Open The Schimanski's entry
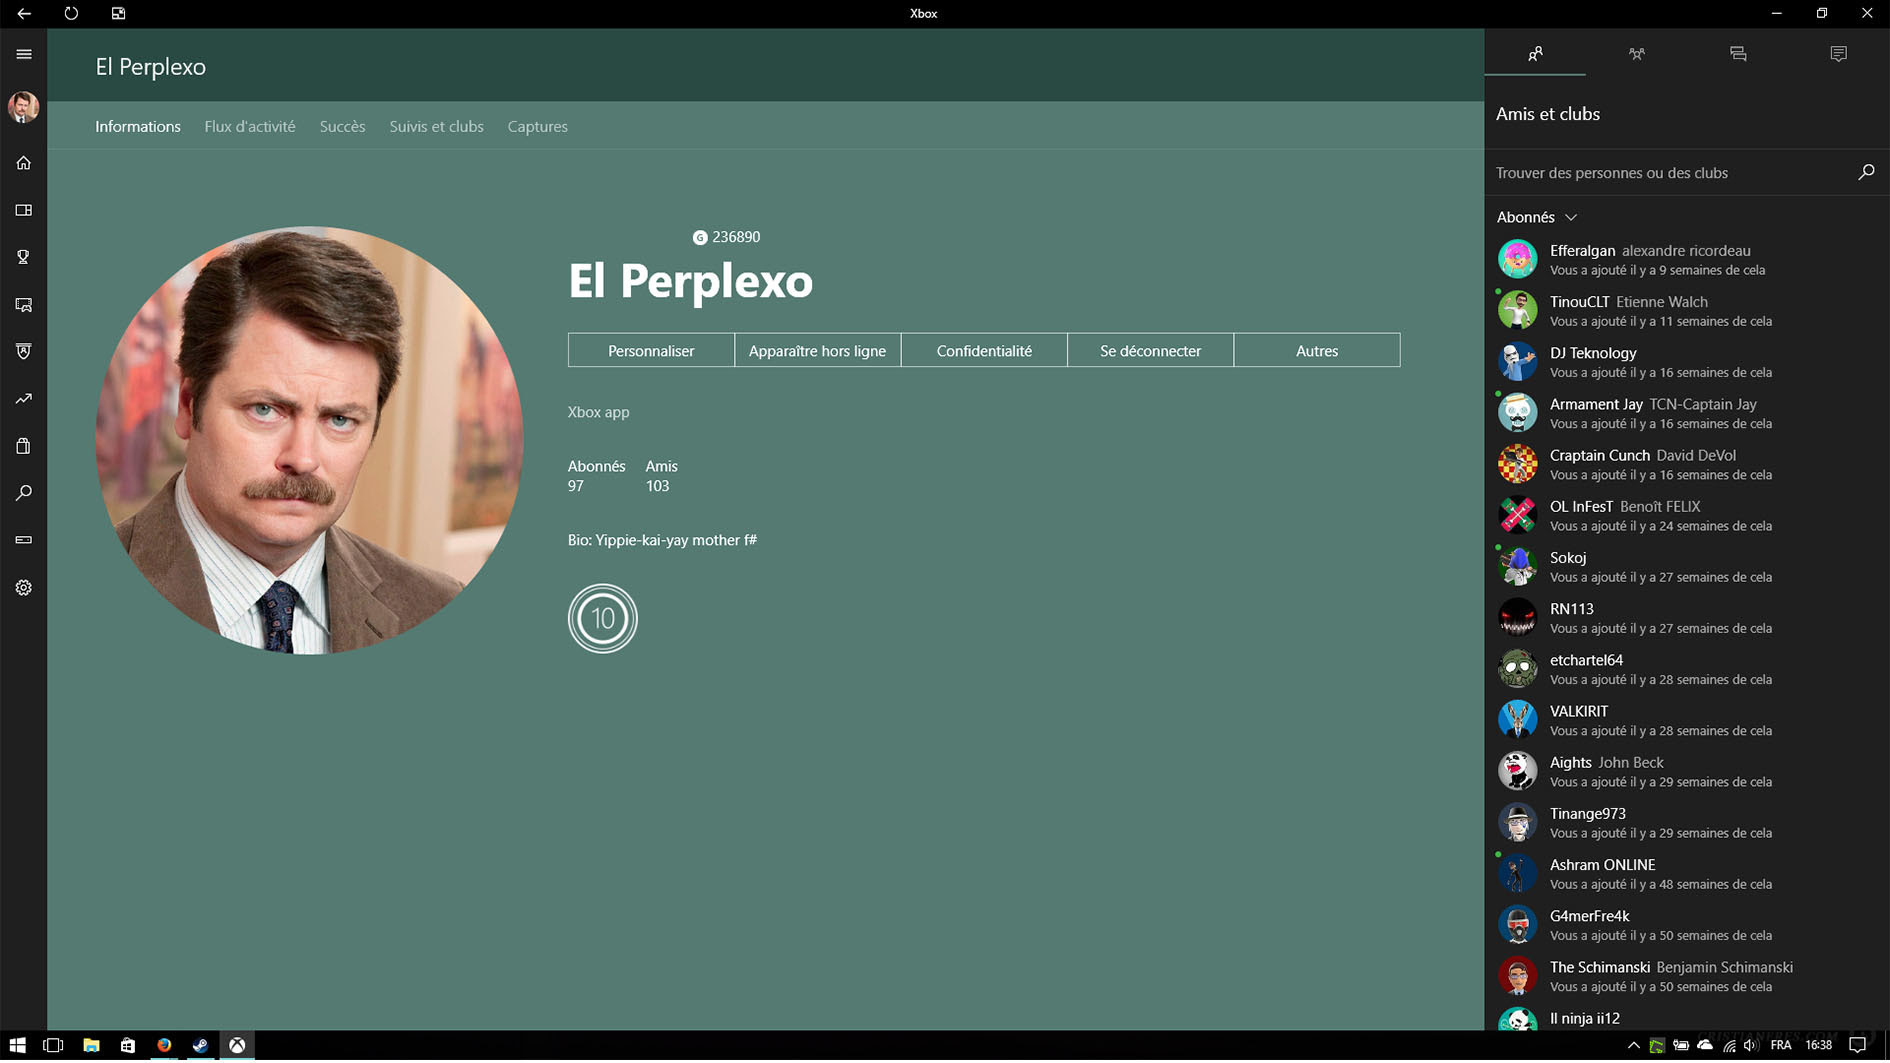1890x1063 pixels. click(1687, 976)
